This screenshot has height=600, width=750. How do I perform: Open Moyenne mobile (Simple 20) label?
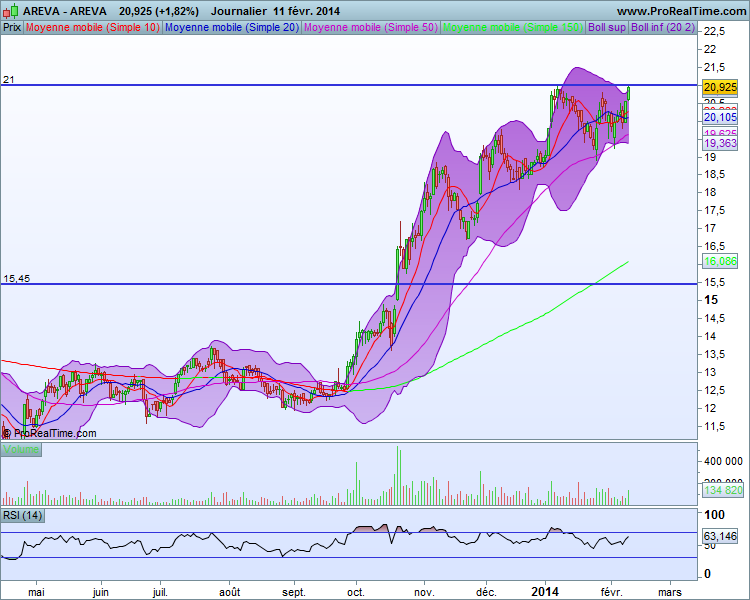coord(232,28)
